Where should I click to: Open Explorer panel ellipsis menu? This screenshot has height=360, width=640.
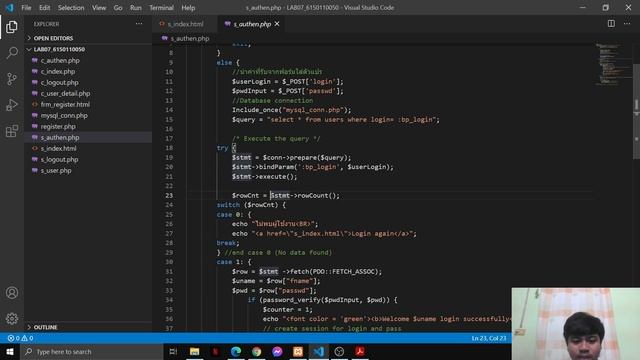tap(139, 24)
